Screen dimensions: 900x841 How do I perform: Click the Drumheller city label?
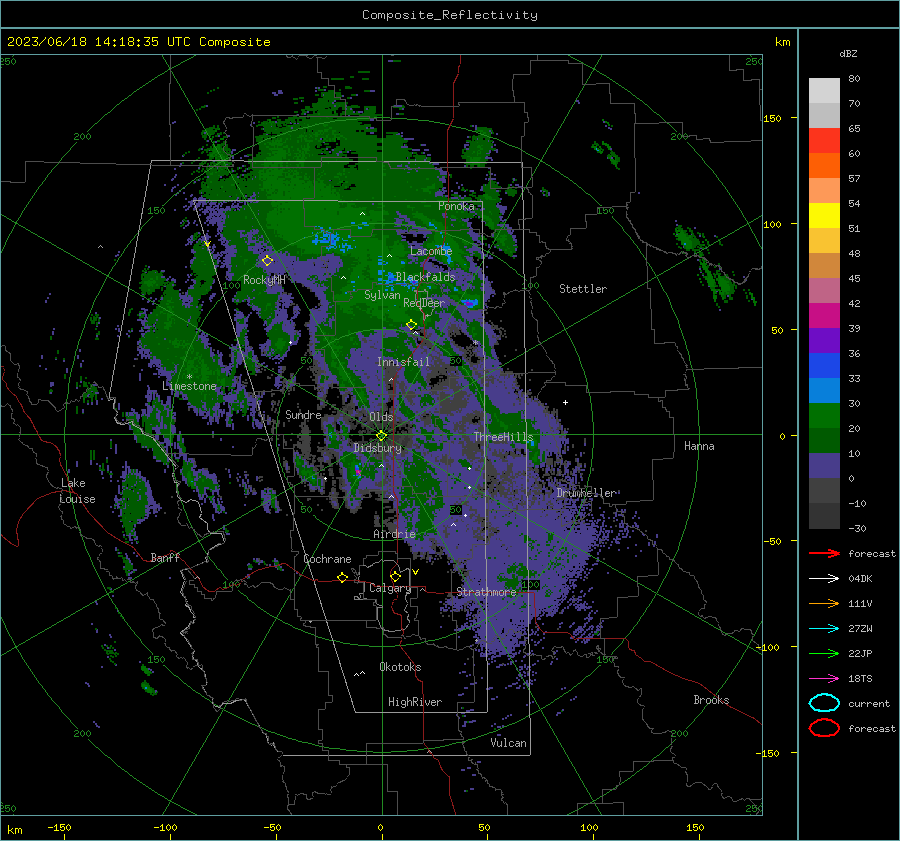point(586,493)
